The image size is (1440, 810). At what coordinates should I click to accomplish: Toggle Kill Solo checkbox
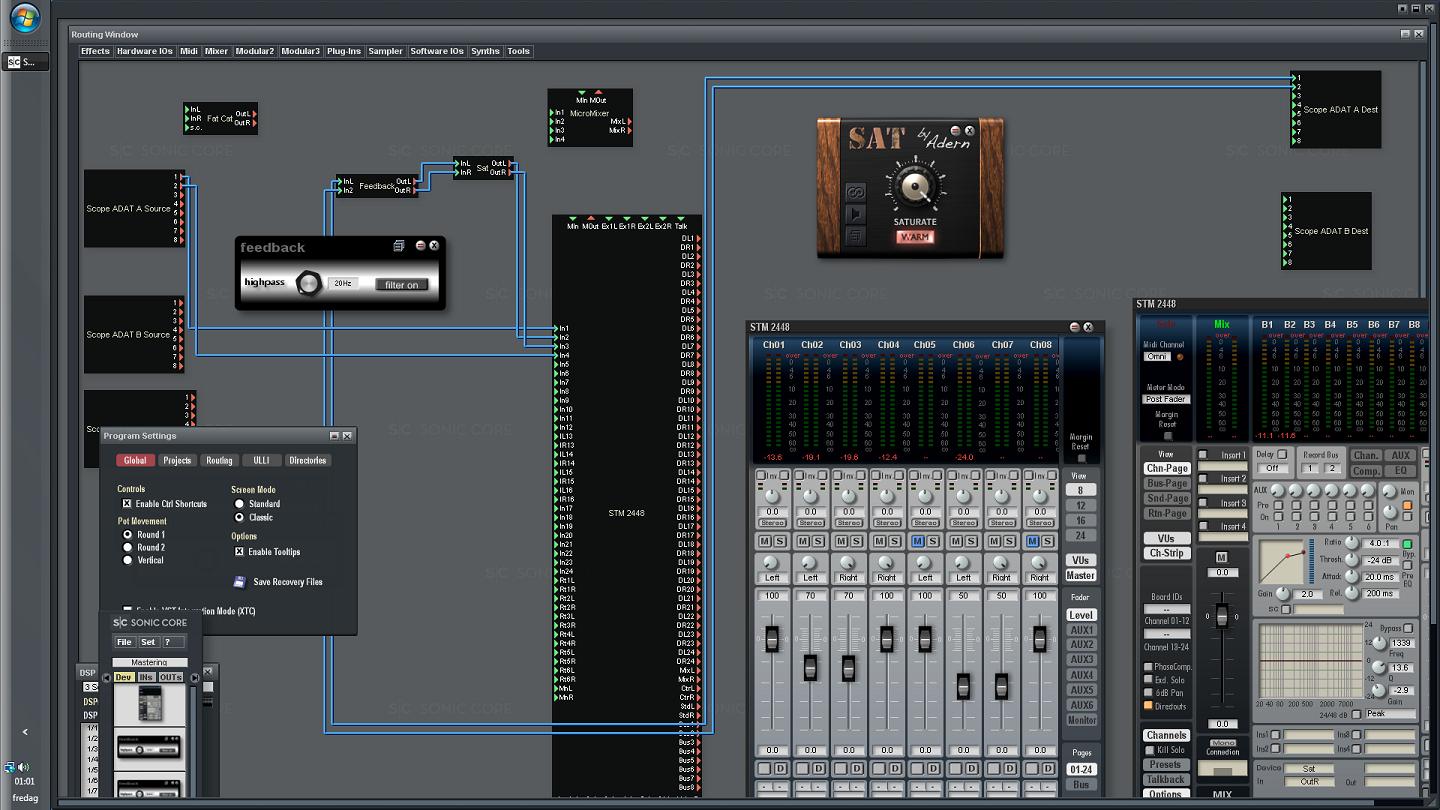coord(1150,750)
